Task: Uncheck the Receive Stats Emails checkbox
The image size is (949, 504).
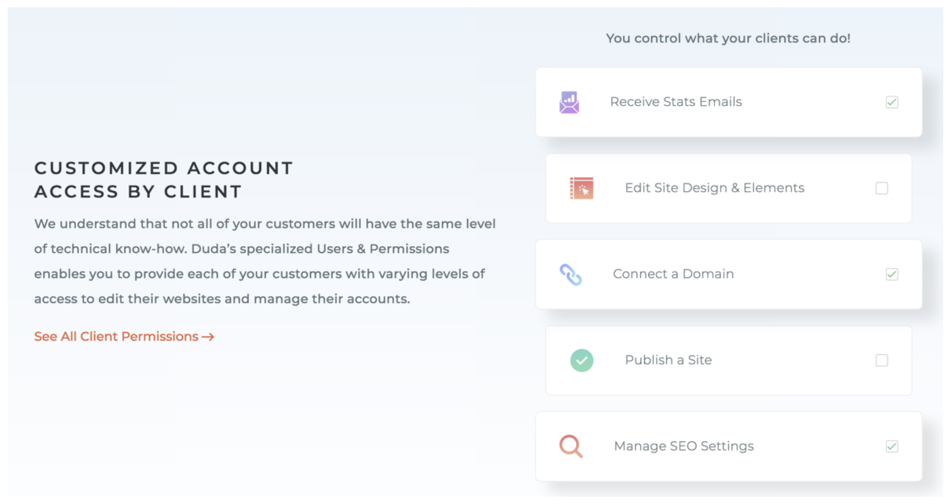Action: (x=892, y=102)
